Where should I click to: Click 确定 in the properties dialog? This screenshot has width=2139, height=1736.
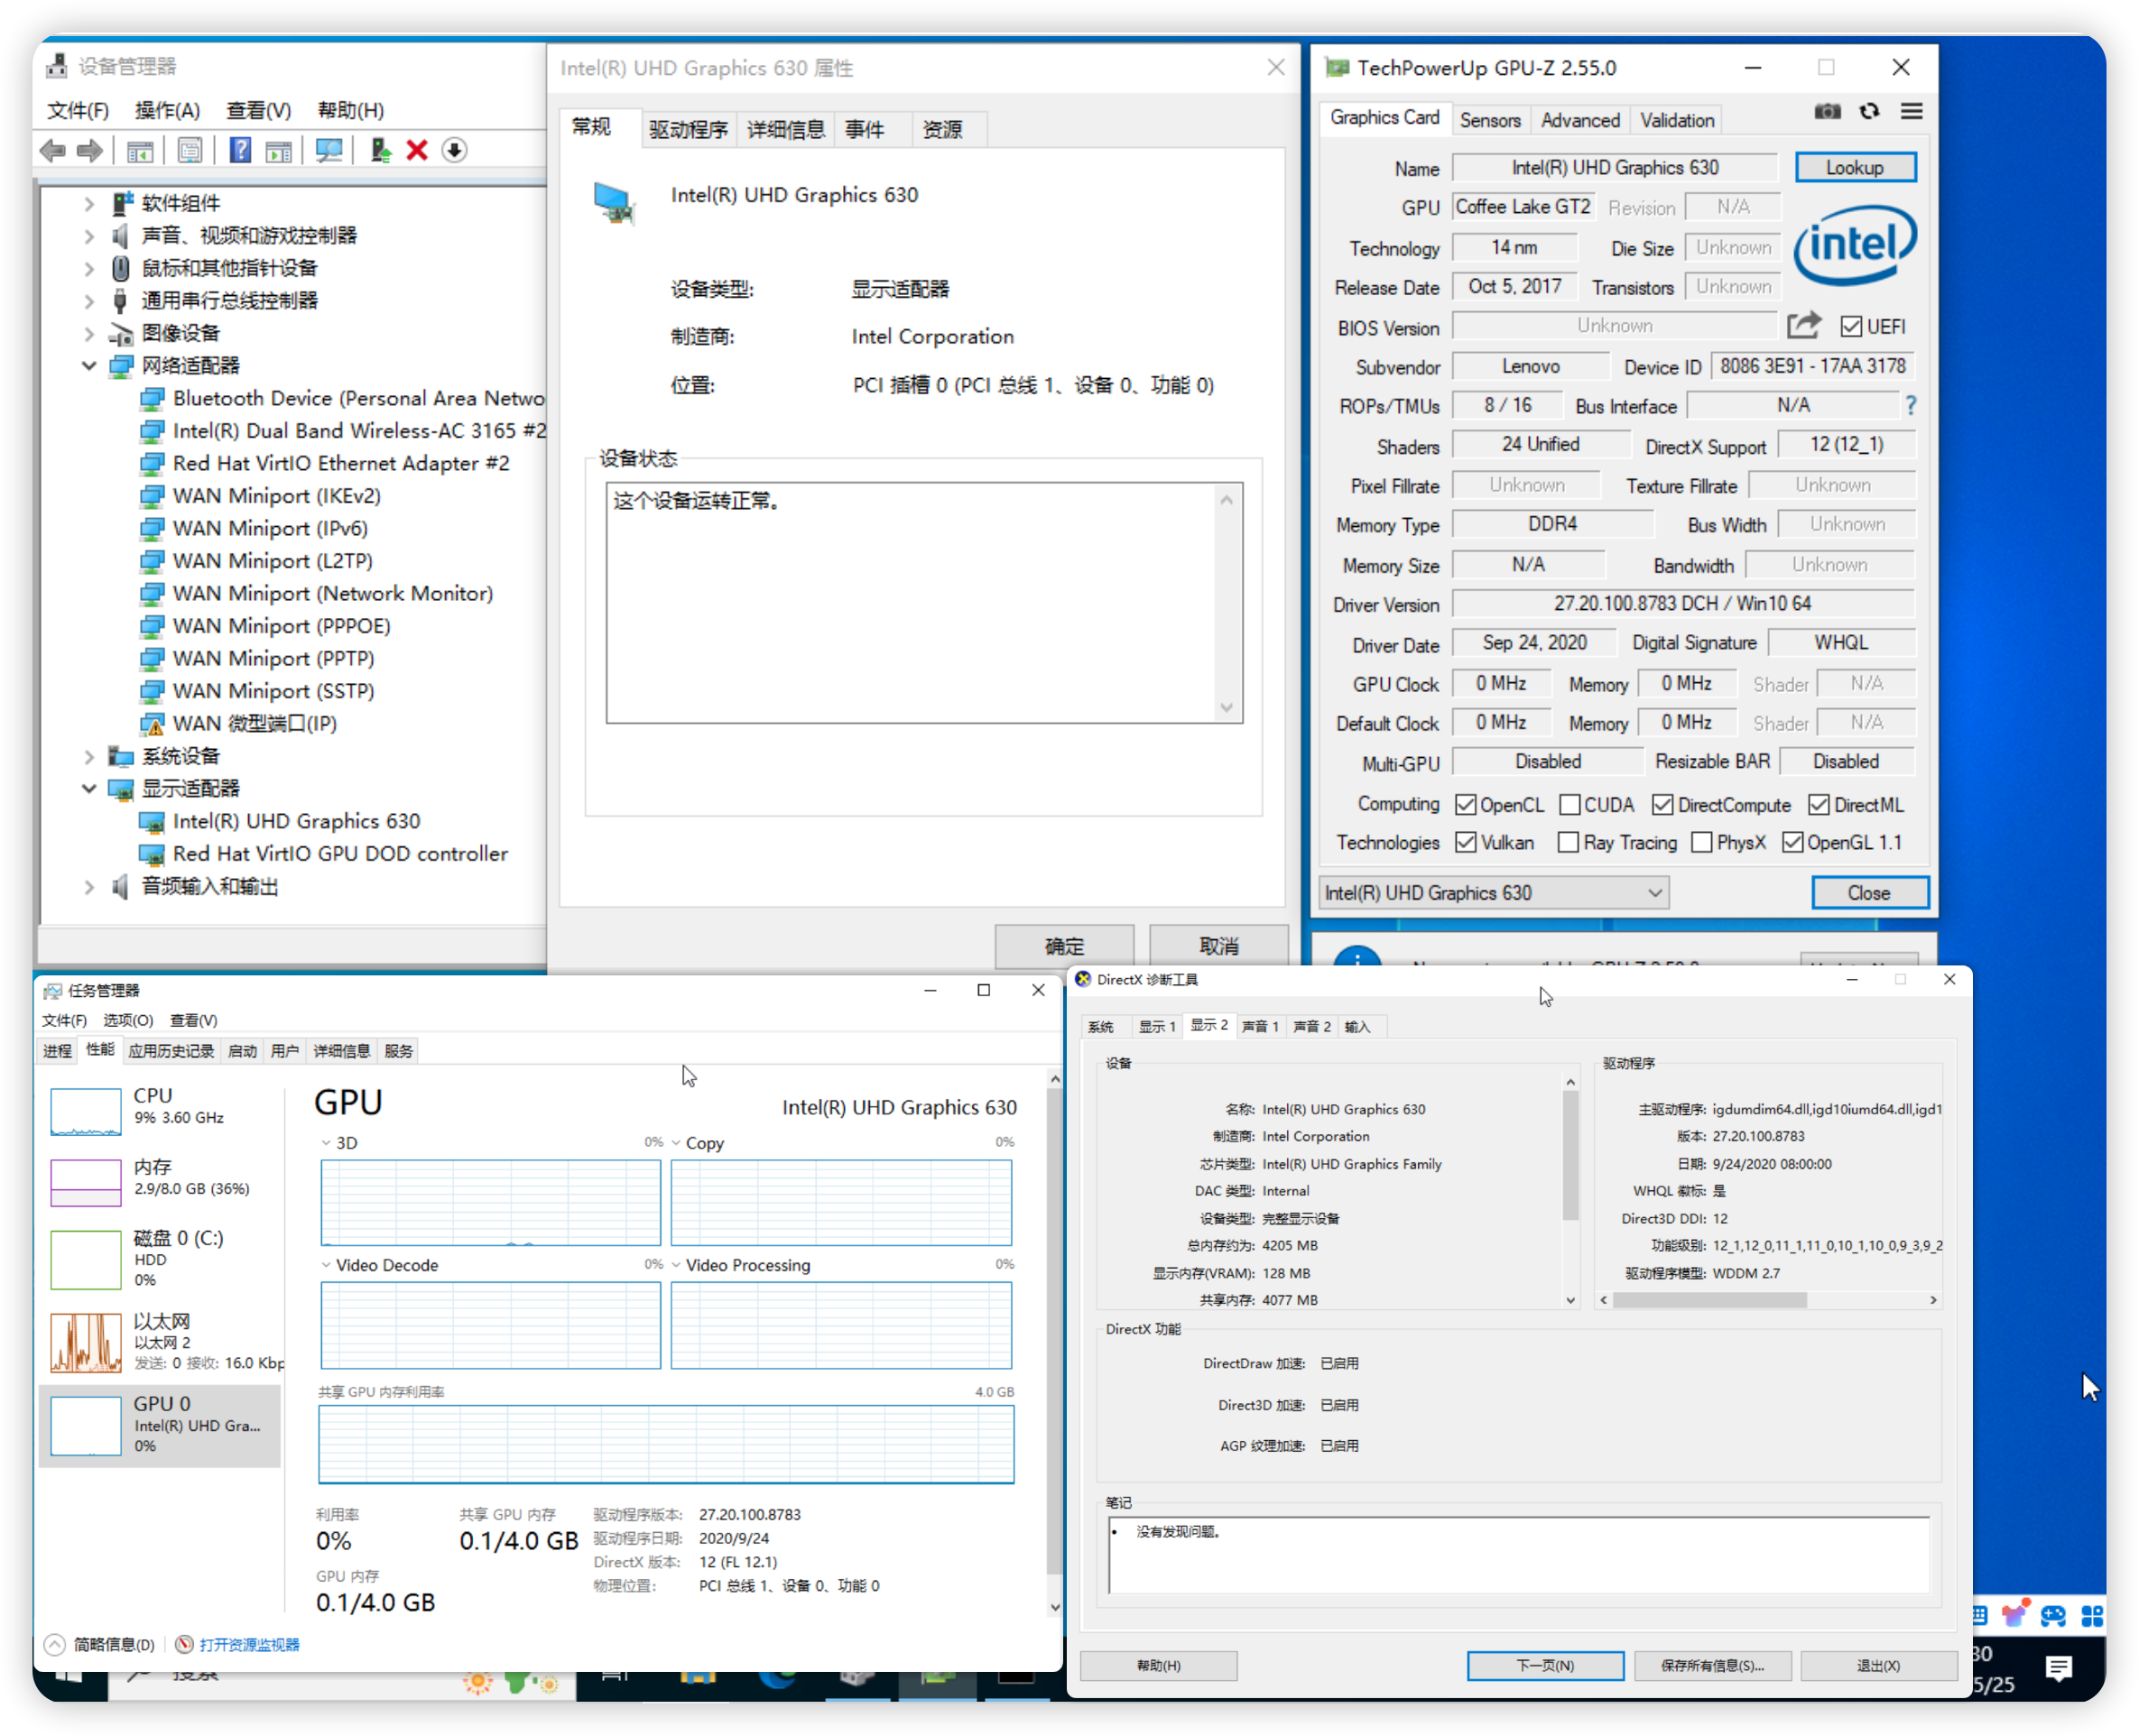1065,946
